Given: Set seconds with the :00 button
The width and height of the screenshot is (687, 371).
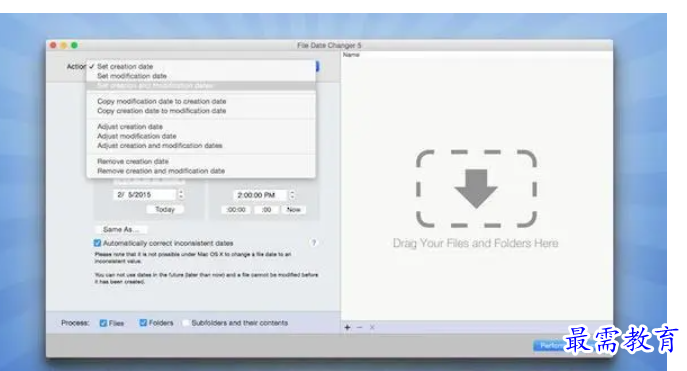Looking at the screenshot, I should click(x=266, y=210).
